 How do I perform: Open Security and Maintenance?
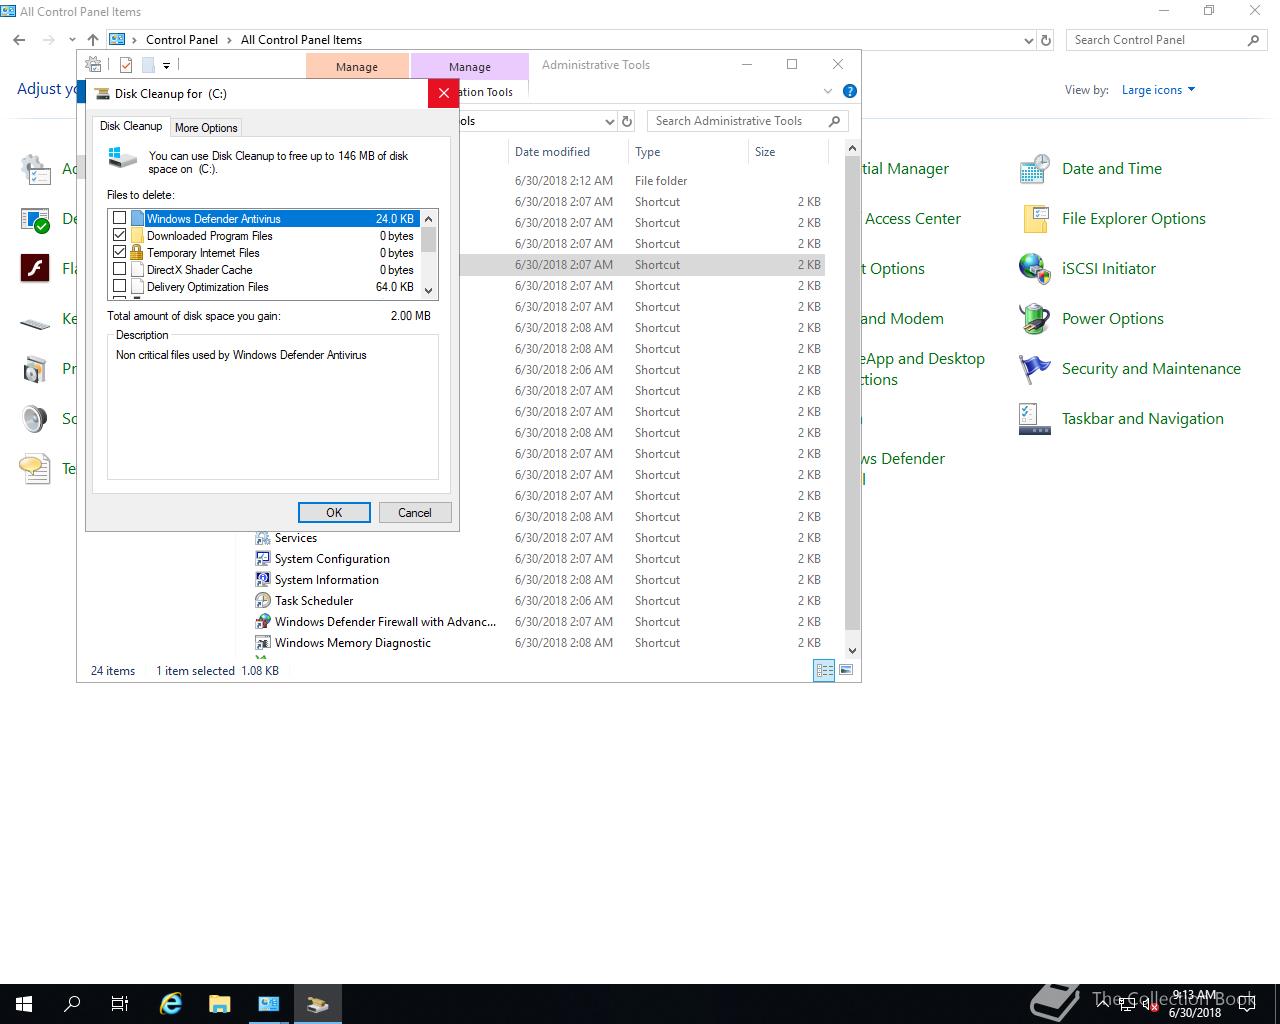click(1151, 369)
